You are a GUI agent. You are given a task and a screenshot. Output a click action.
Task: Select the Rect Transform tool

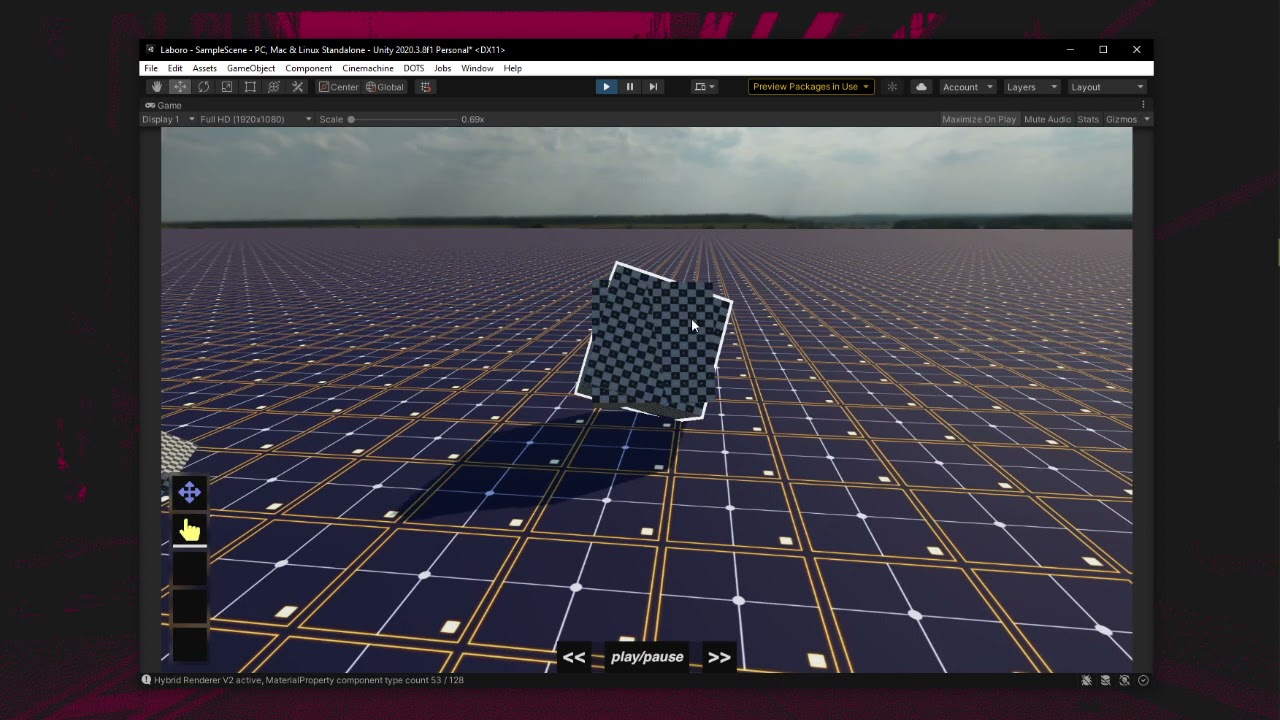click(250, 87)
